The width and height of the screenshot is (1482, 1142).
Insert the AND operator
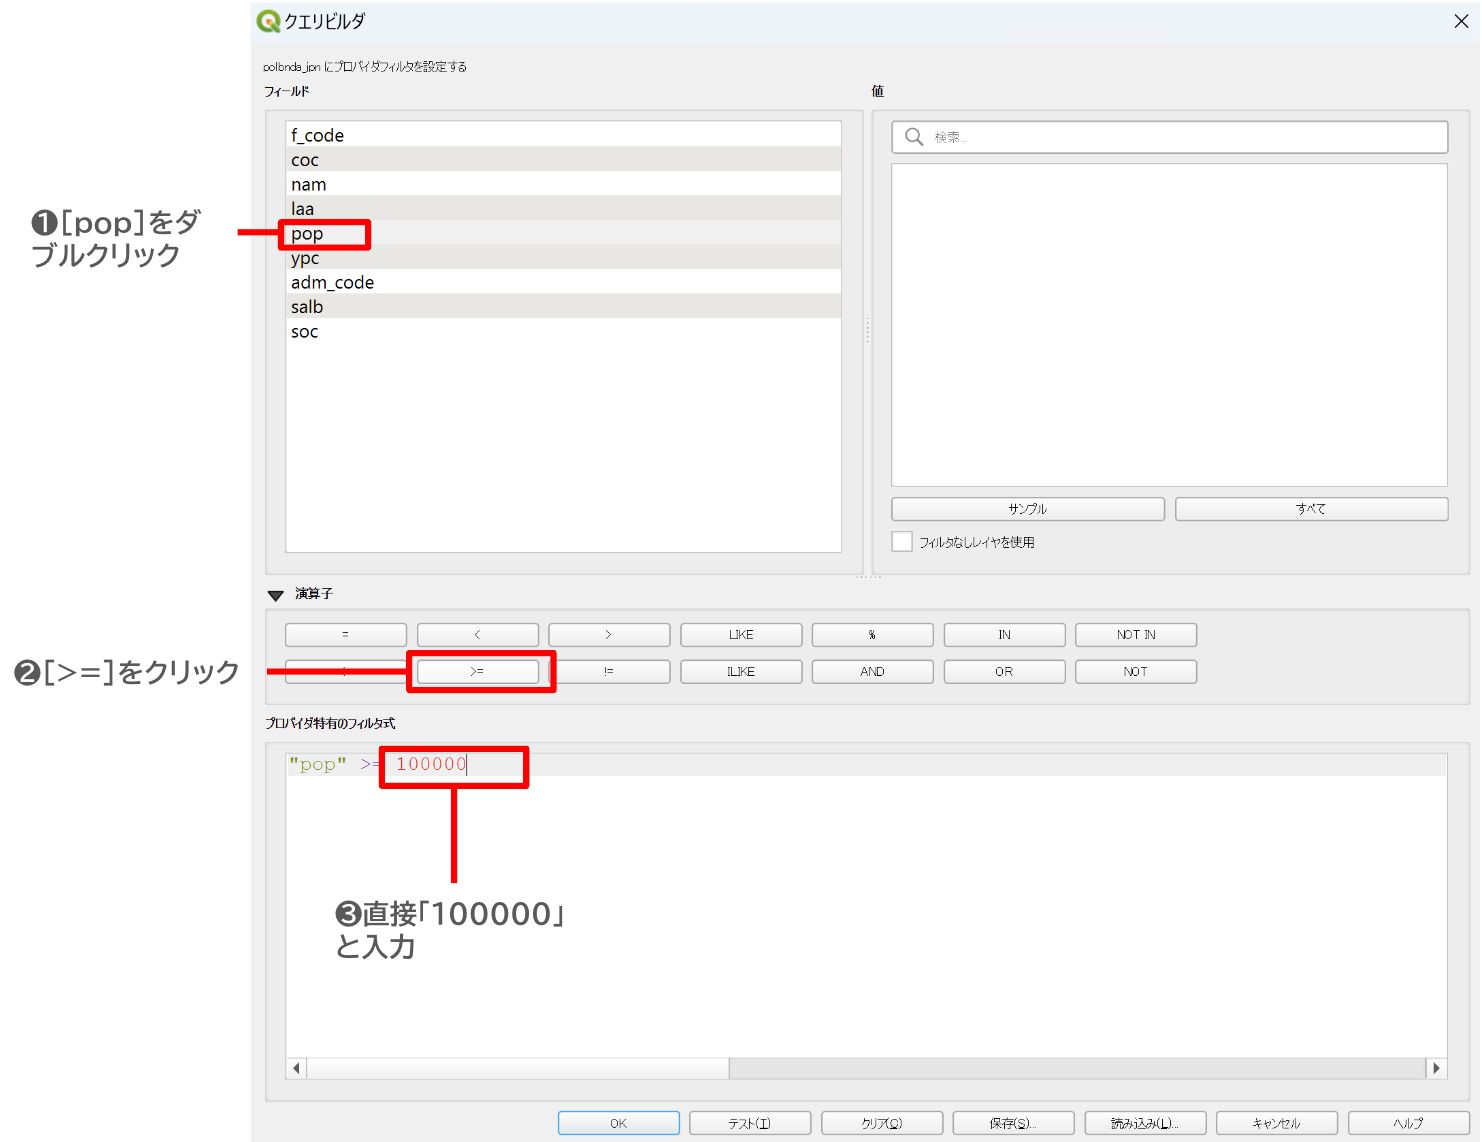(x=873, y=672)
